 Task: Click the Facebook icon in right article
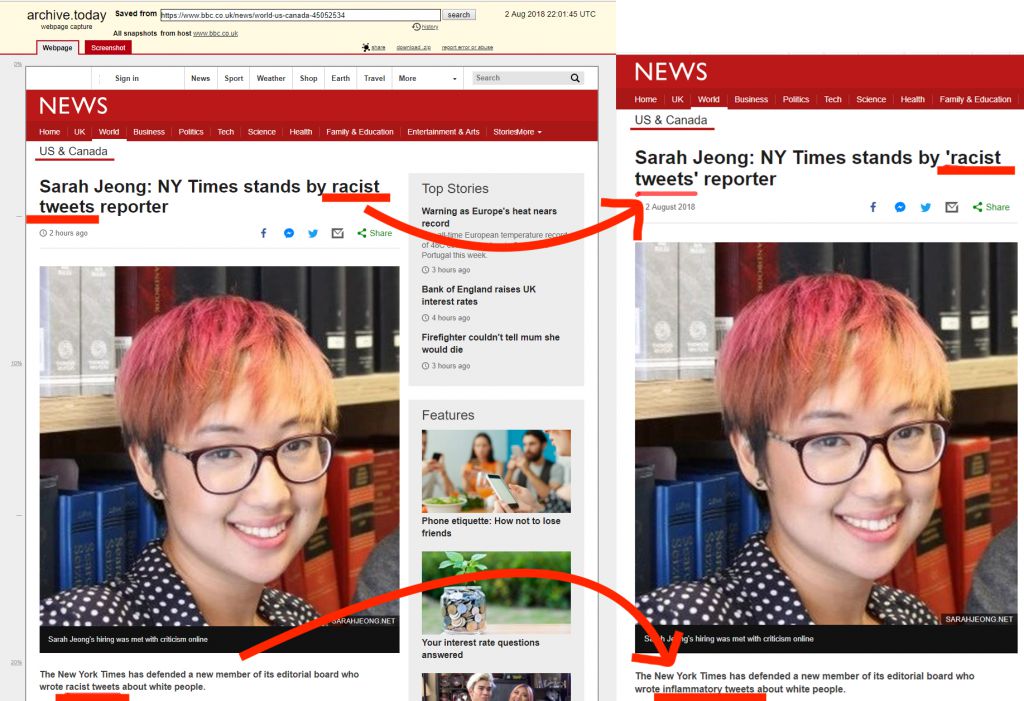point(873,207)
